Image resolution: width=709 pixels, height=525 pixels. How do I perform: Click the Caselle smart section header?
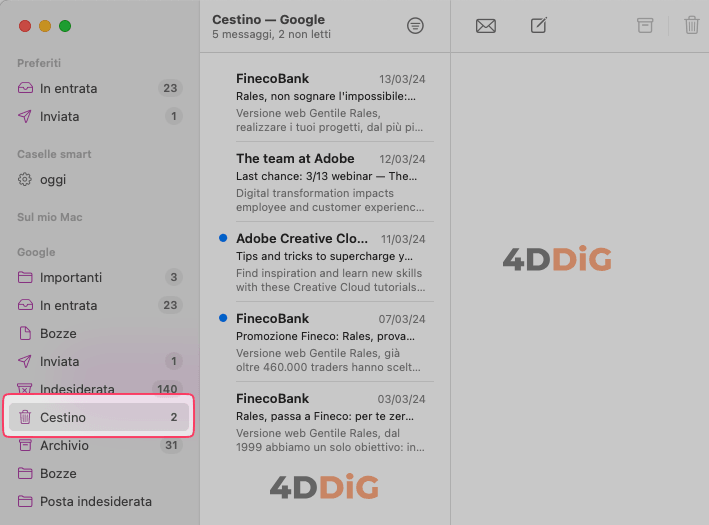pyautogui.click(x=54, y=154)
